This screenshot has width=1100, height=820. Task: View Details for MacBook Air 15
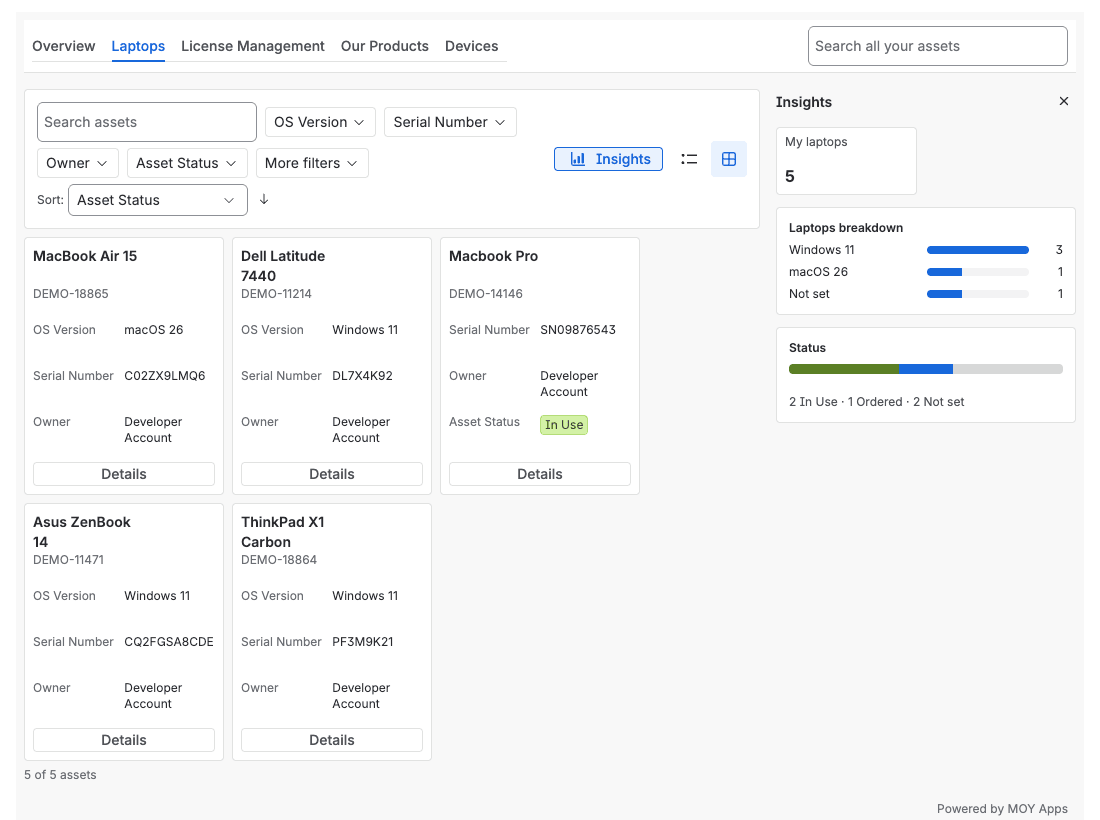pos(123,474)
